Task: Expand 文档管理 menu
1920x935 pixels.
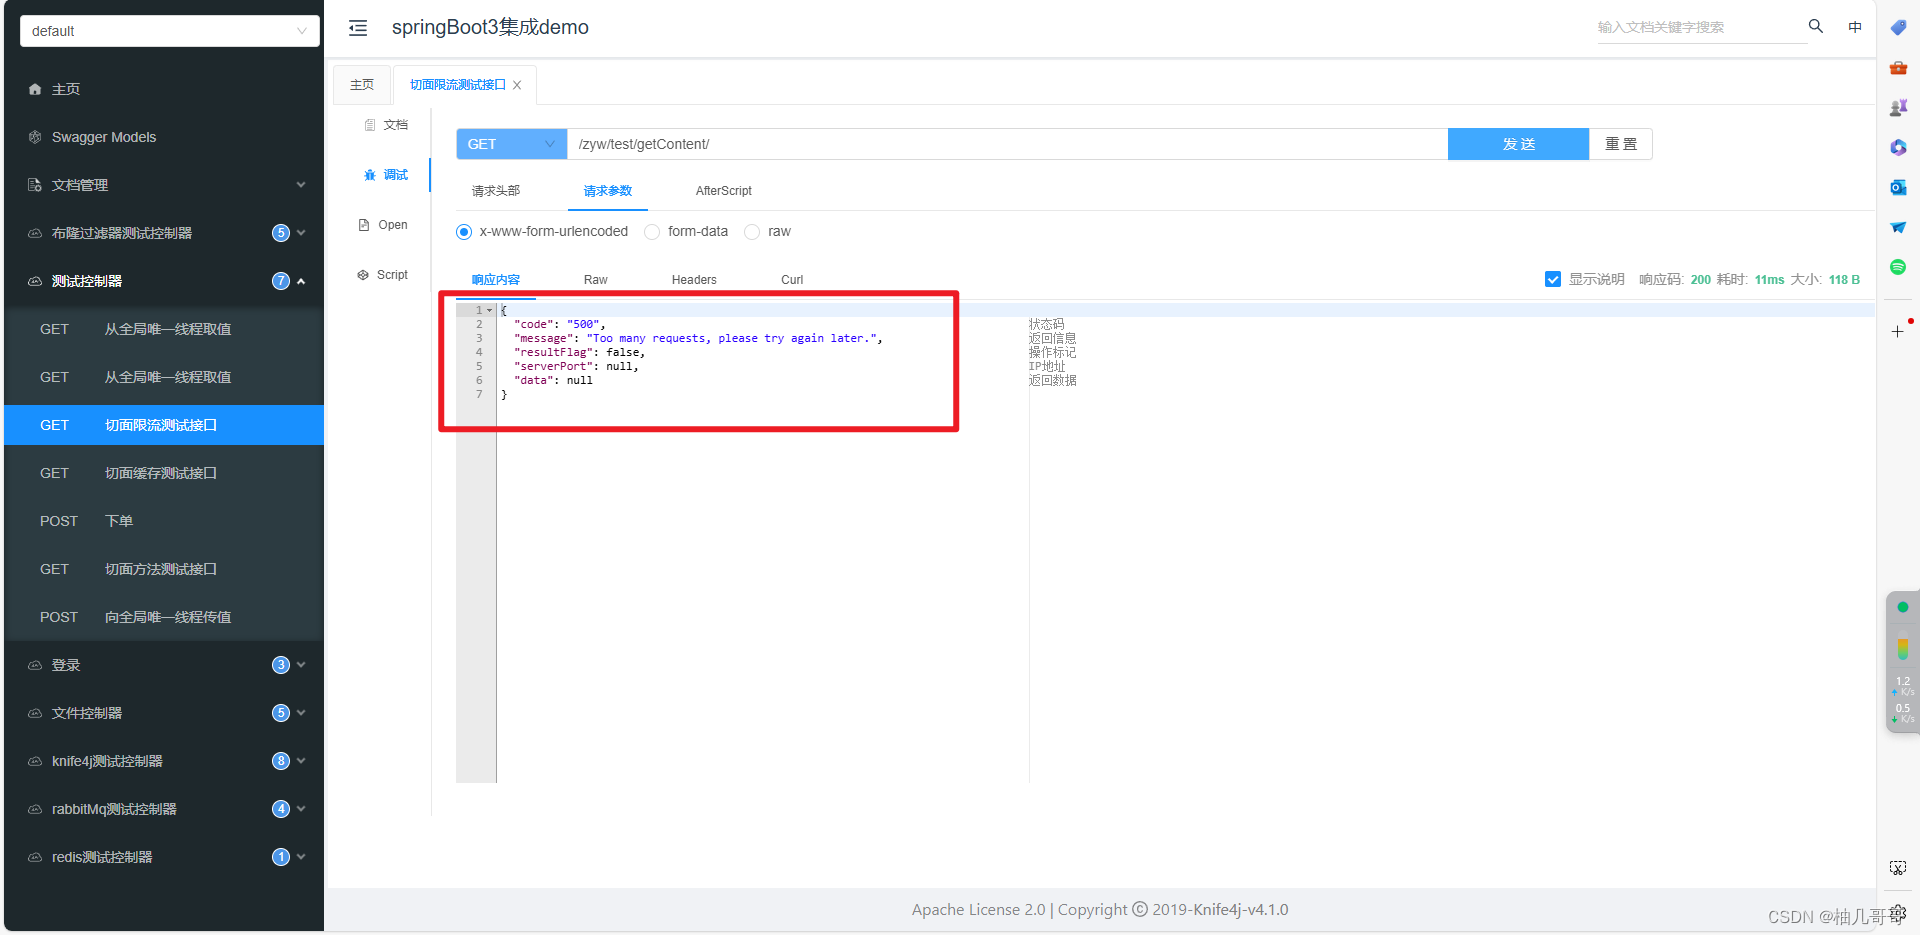Action: (x=301, y=185)
